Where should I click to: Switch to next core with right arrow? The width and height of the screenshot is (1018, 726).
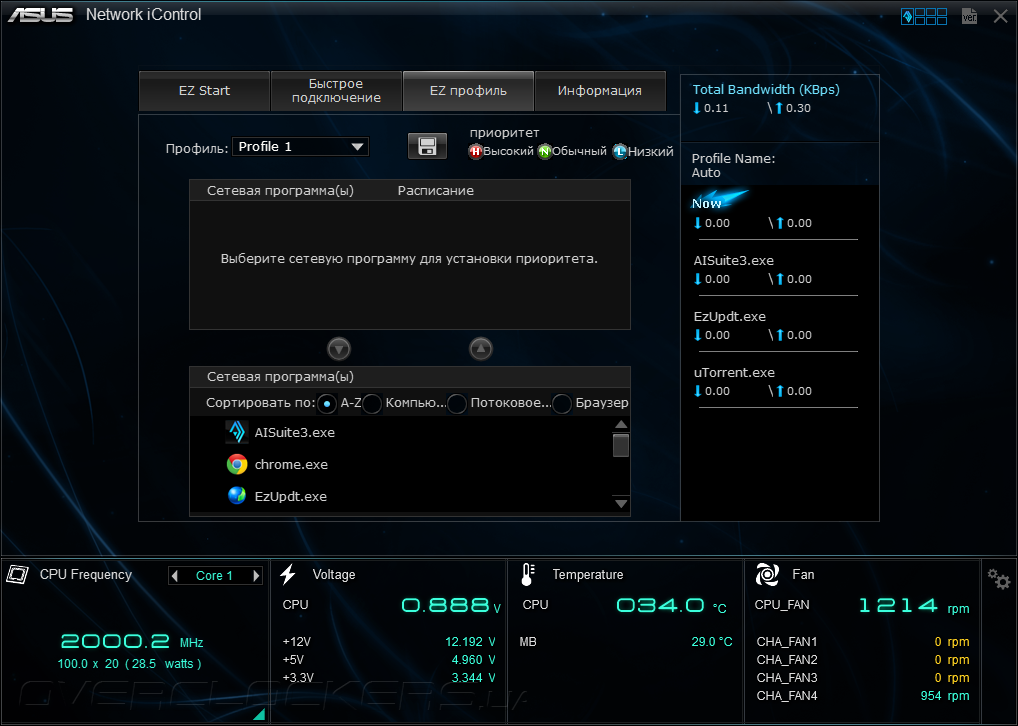point(256,575)
